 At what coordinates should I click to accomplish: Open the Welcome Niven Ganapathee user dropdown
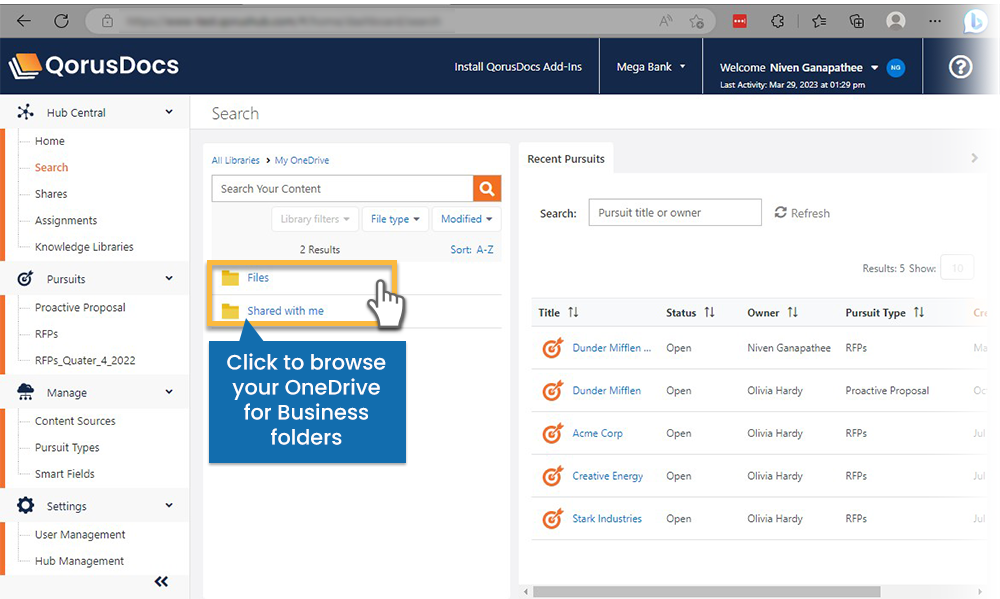798,68
